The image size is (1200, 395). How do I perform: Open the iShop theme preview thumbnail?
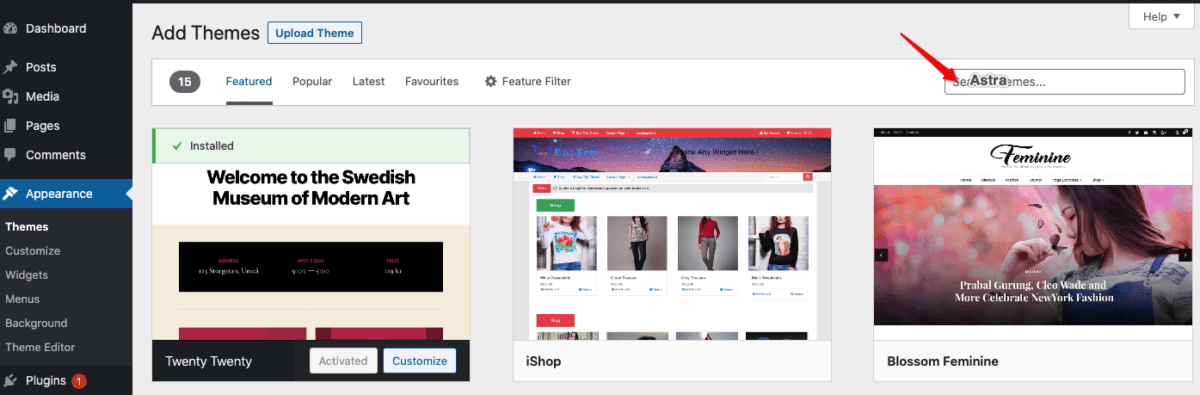672,233
